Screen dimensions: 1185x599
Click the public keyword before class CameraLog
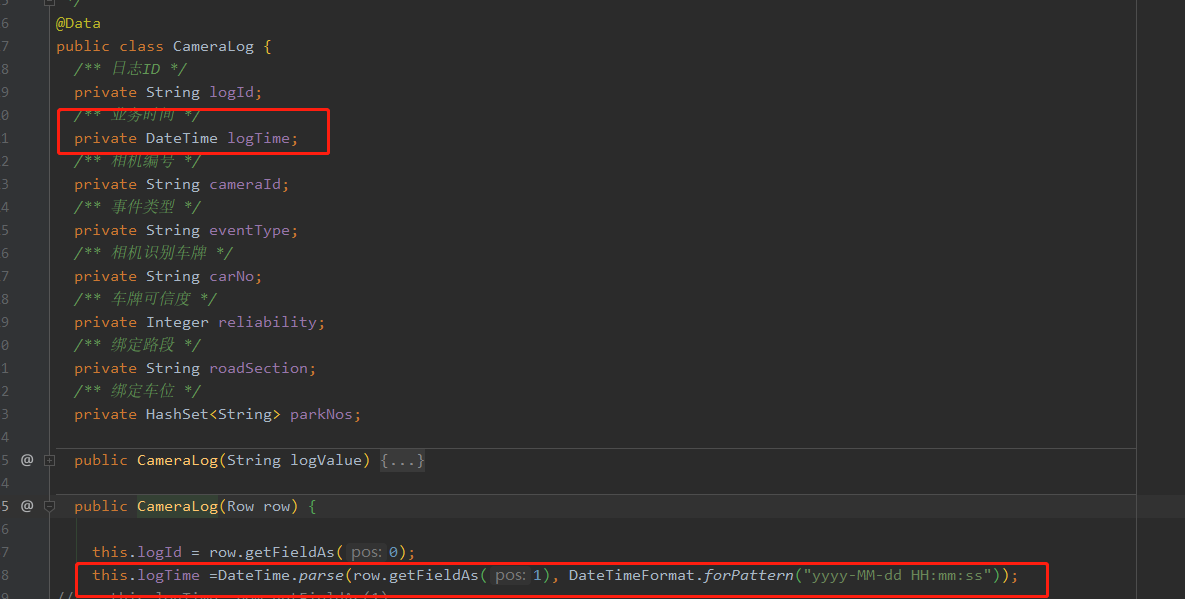click(x=82, y=46)
